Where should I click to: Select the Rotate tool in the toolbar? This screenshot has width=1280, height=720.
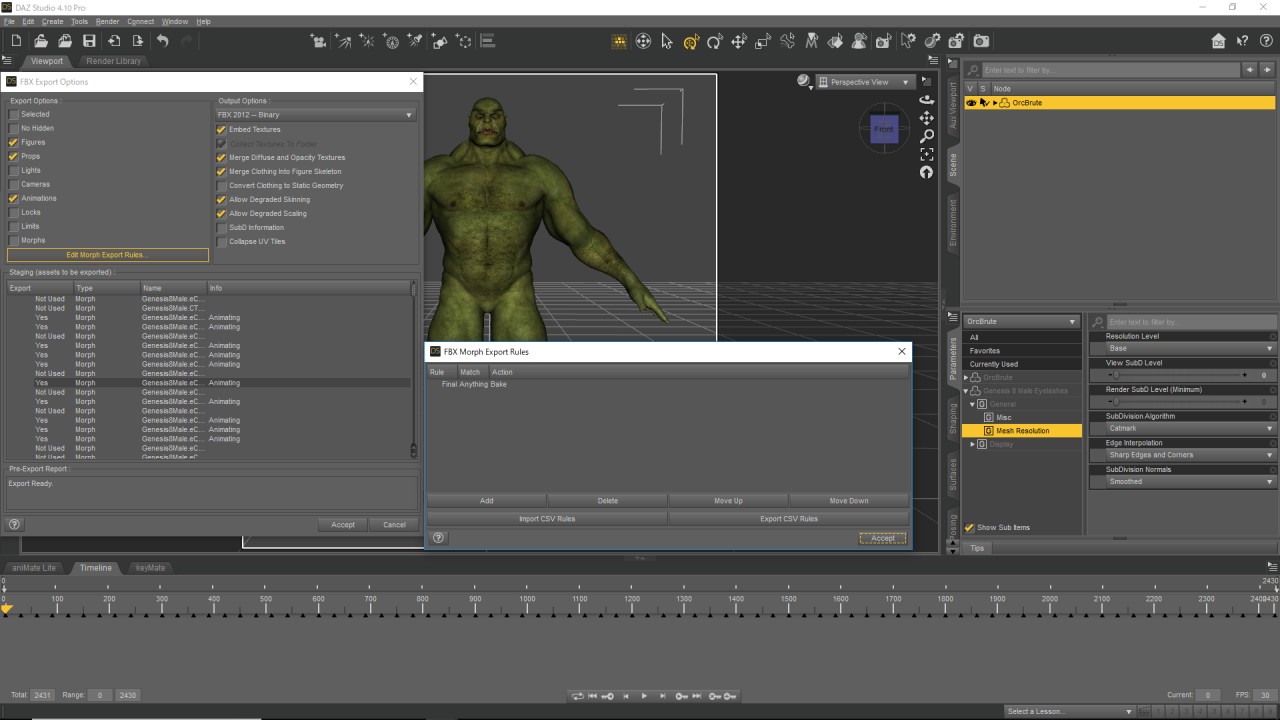[715, 41]
